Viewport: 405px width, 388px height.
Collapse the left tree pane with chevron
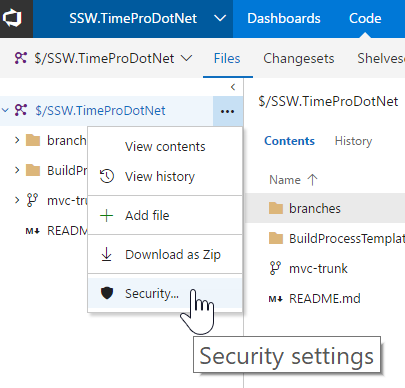pyautogui.click(x=233, y=87)
